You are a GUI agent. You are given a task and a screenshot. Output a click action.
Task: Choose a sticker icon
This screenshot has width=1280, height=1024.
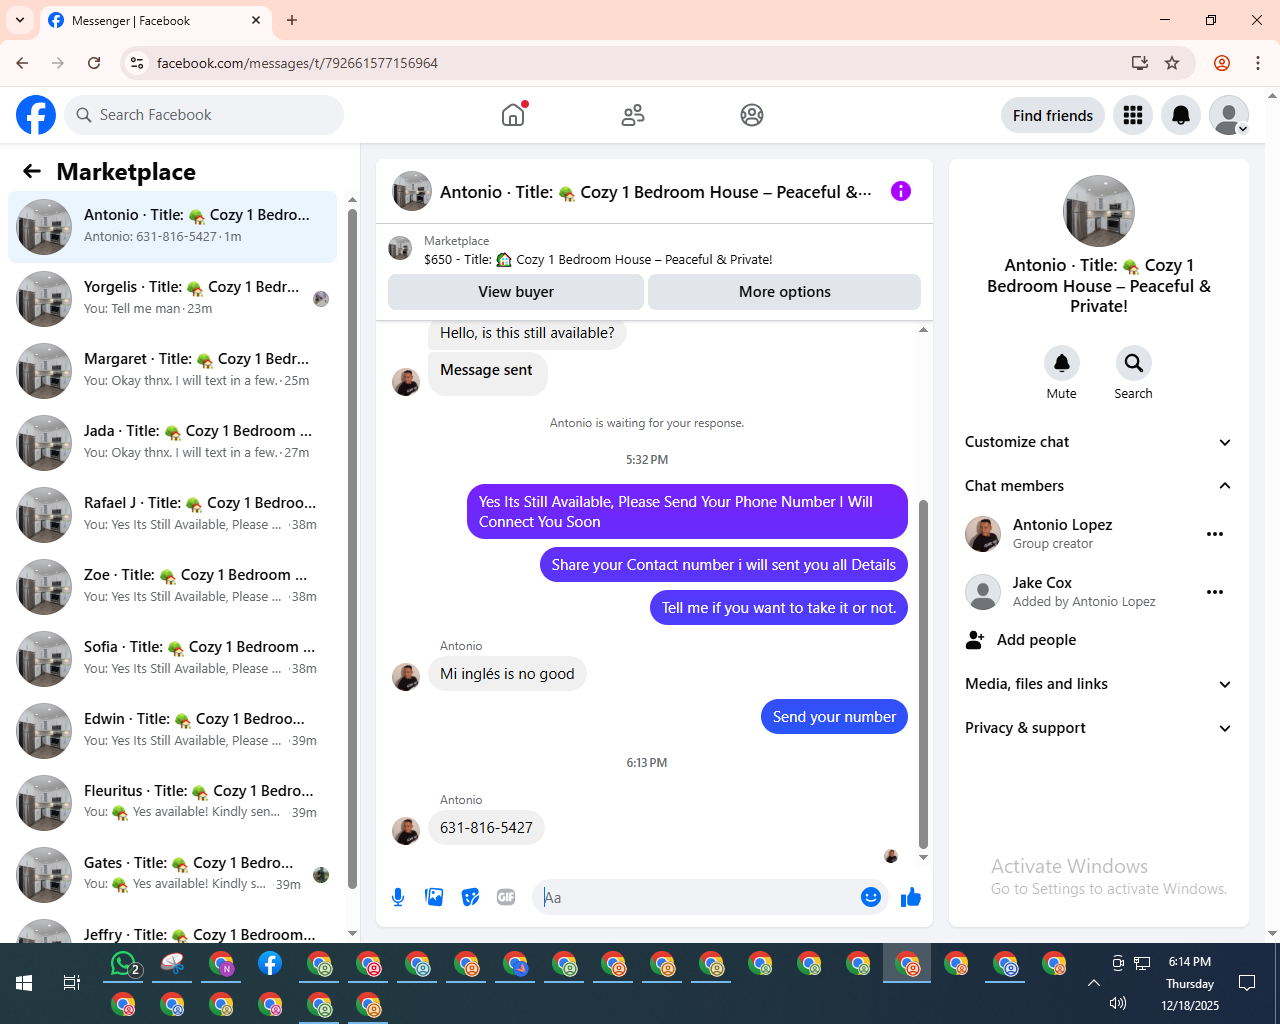(470, 897)
